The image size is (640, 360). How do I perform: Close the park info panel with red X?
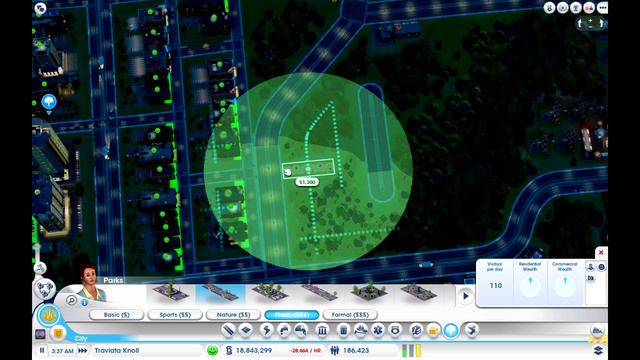(601, 252)
